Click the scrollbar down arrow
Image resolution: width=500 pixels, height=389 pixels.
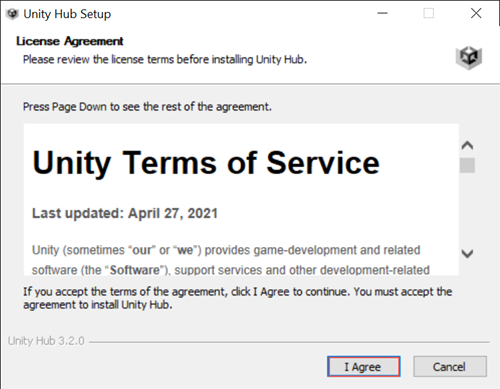(467, 254)
